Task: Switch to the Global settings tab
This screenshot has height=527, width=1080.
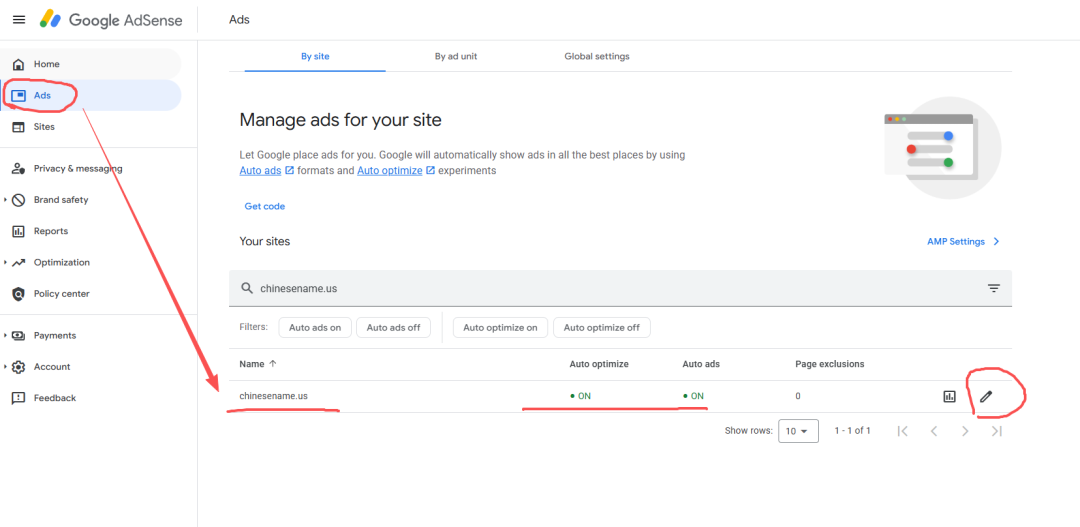Action: (x=597, y=57)
